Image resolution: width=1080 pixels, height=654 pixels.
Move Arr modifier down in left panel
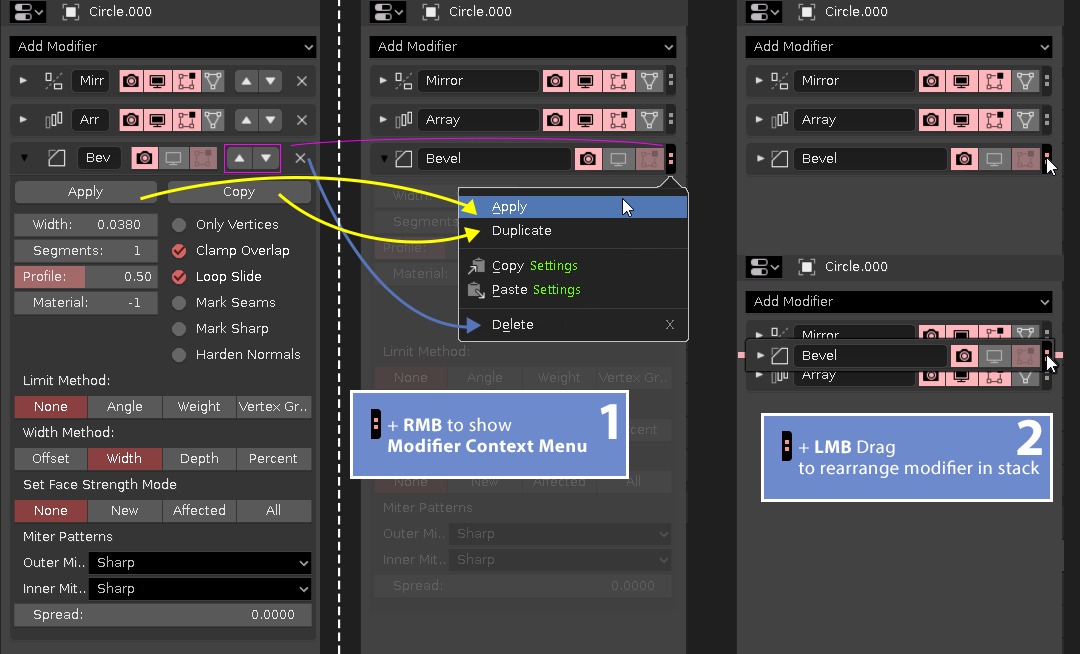[x=271, y=120]
